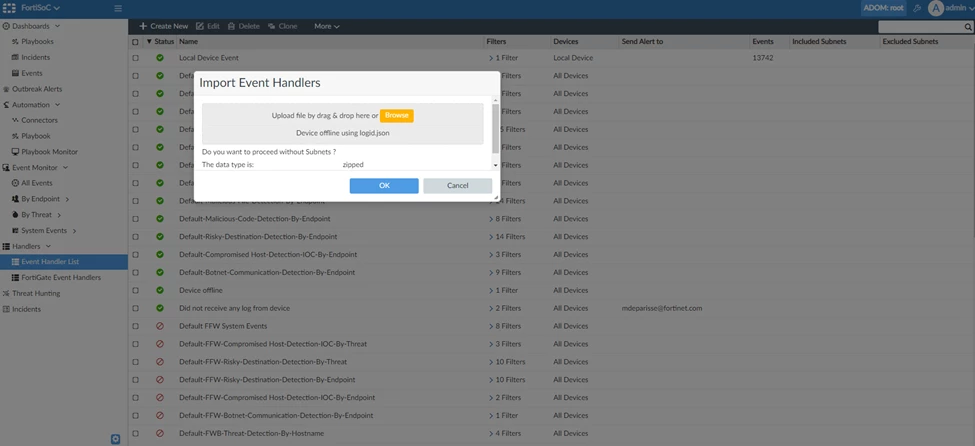Click the All Events icon in sidebar
Viewport: 975px width, 446px height.
[16, 183]
